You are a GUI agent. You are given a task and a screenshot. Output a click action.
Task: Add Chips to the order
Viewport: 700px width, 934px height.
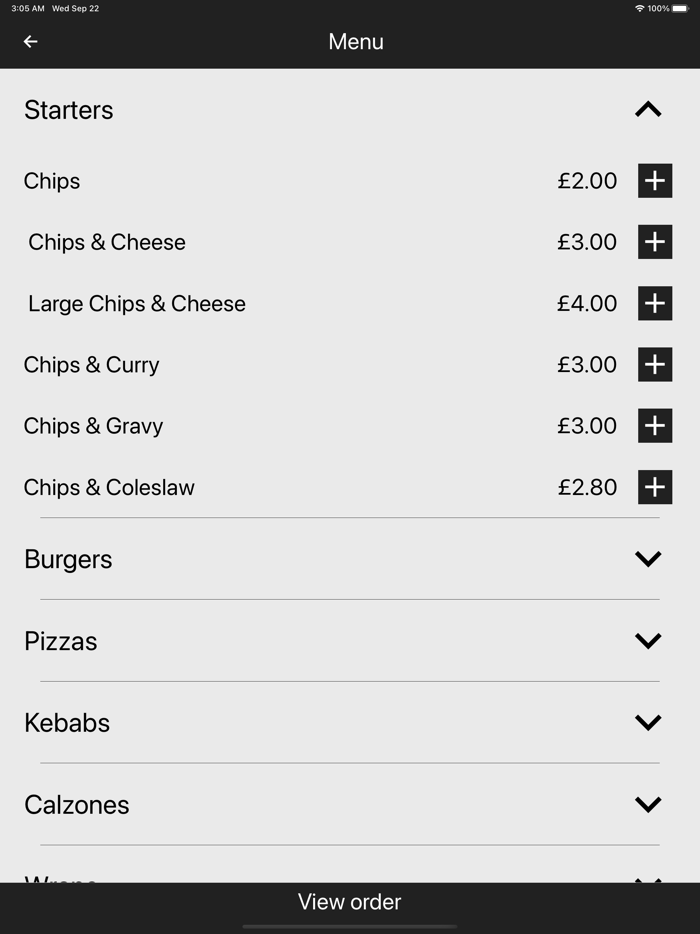[655, 181]
